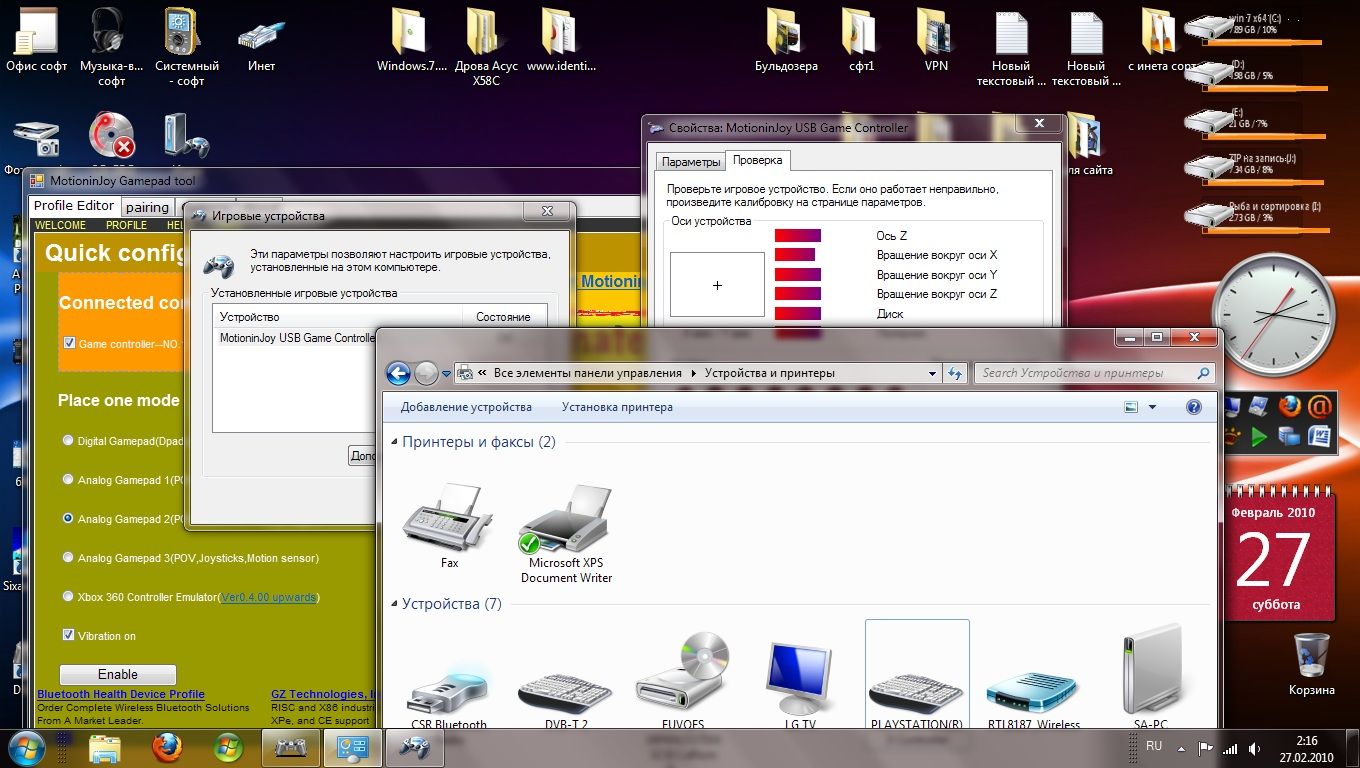Screen dimensions: 1360x768
Task: Select the LG TV device
Action: [x=798, y=680]
